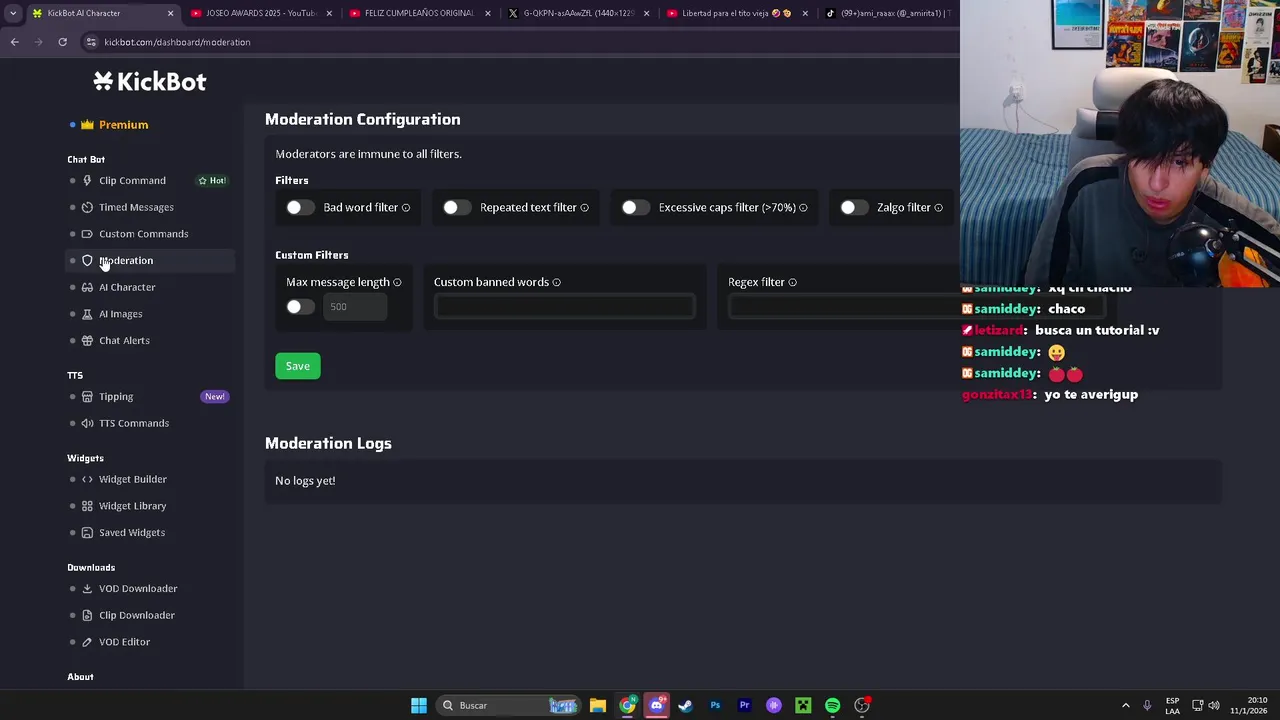1280x720 pixels.
Task: Click the Custom banned words input field
Action: click(565, 306)
